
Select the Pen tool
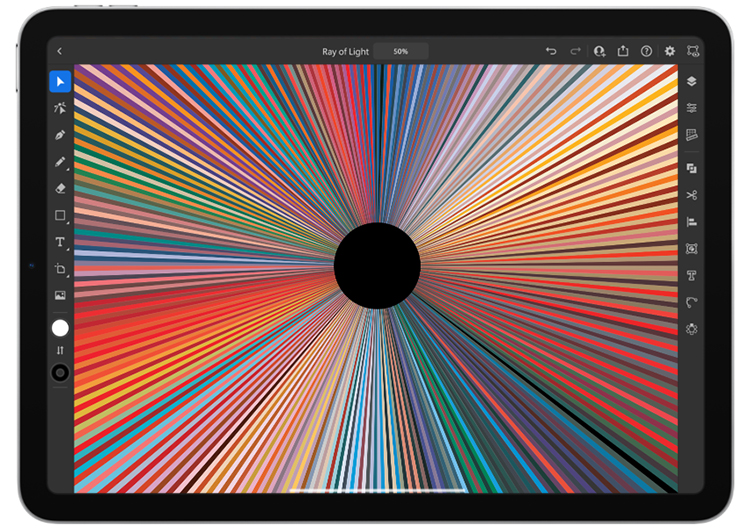(60, 135)
